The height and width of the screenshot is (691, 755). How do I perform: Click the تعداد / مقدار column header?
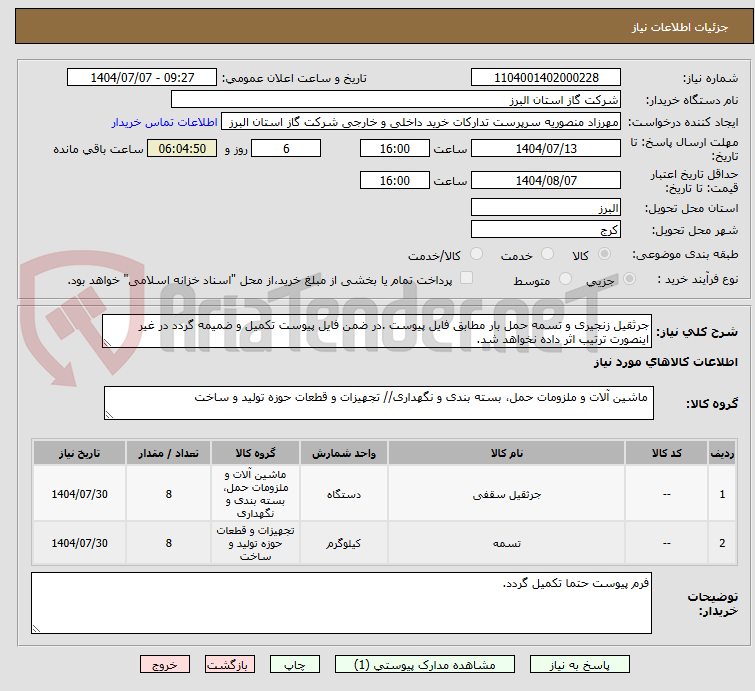tap(169, 453)
